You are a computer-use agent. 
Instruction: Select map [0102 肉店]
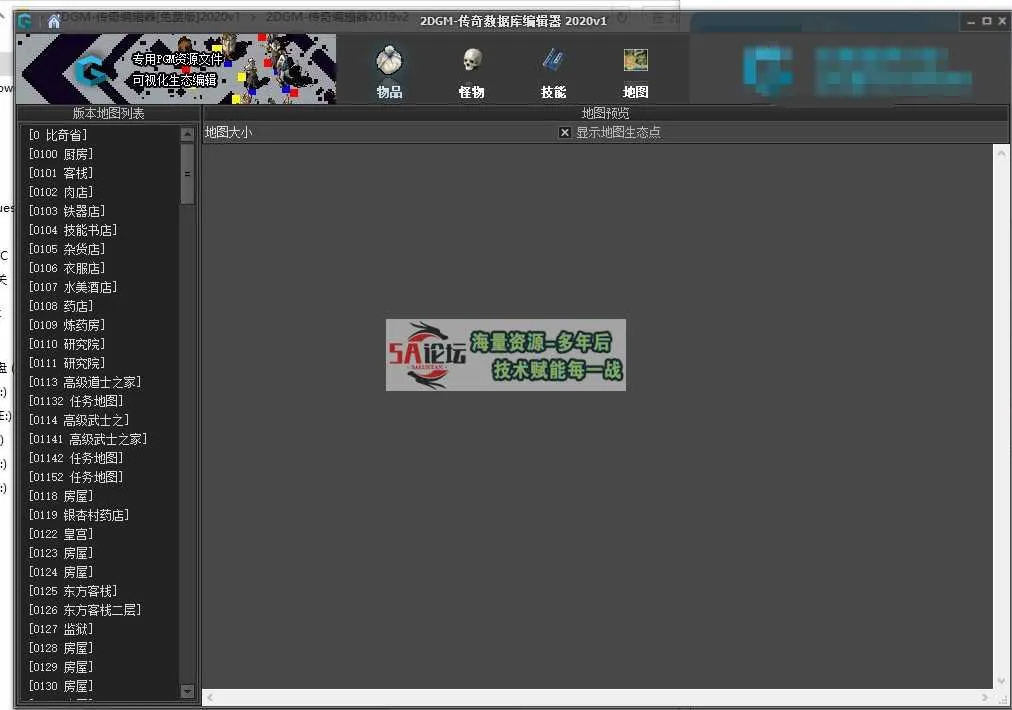point(61,192)
